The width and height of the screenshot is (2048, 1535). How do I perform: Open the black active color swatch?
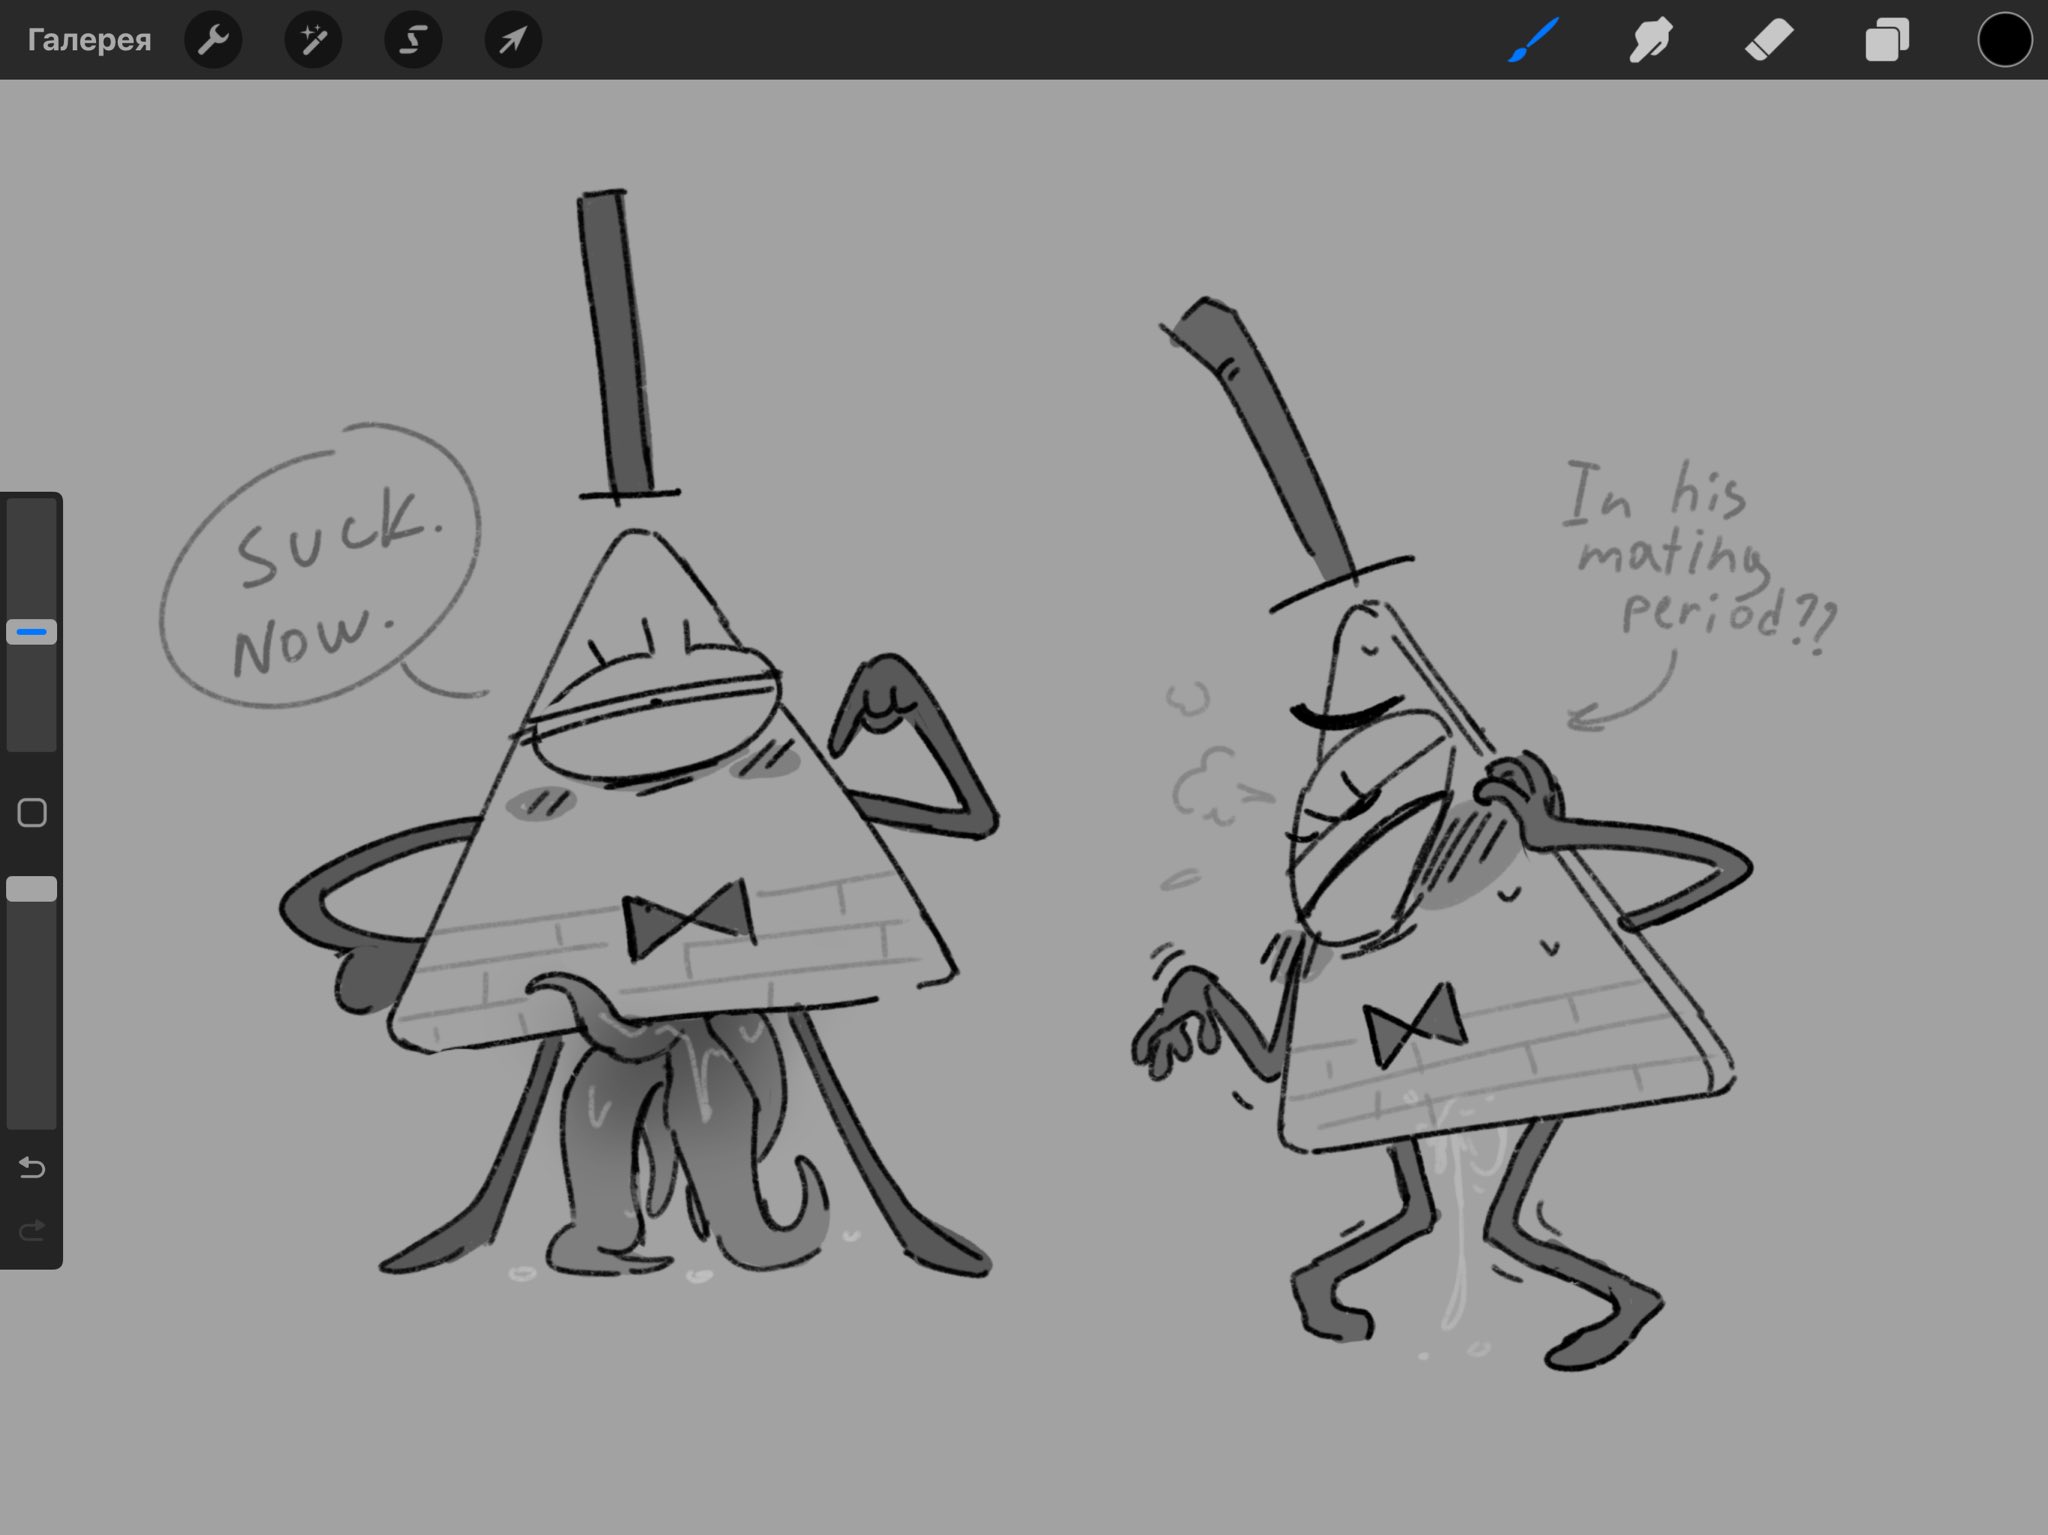[2004, 41]
